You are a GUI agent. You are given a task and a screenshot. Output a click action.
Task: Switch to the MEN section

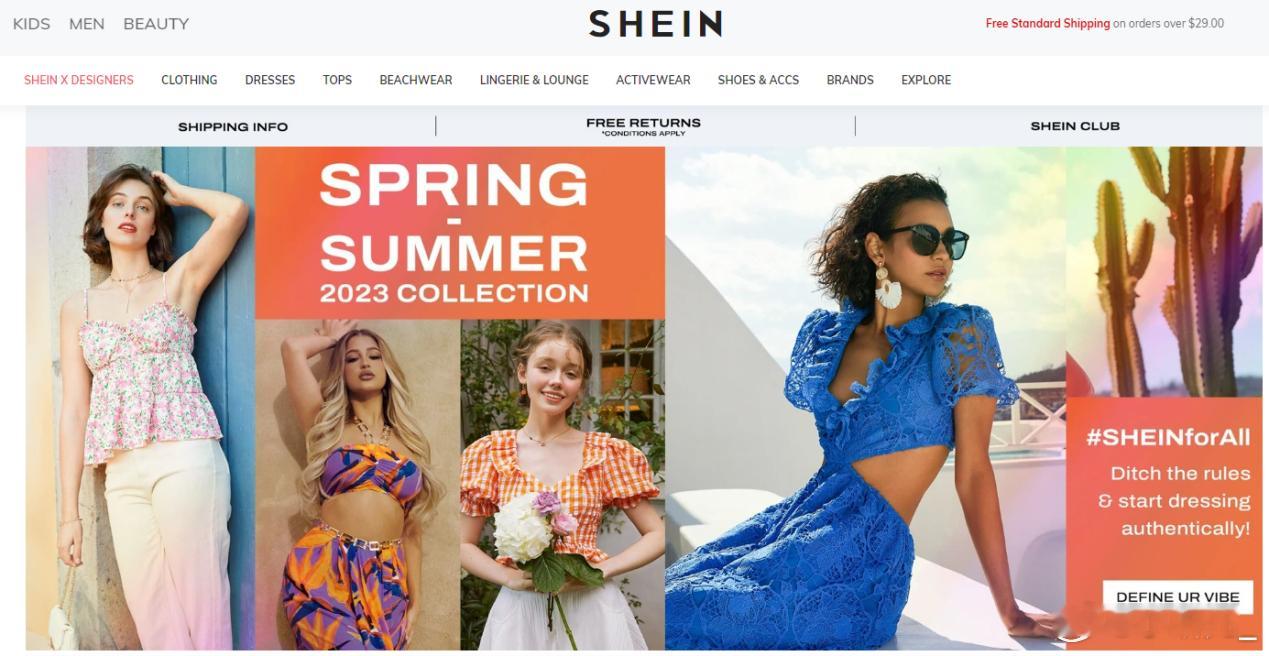click(x=87, y=24)
